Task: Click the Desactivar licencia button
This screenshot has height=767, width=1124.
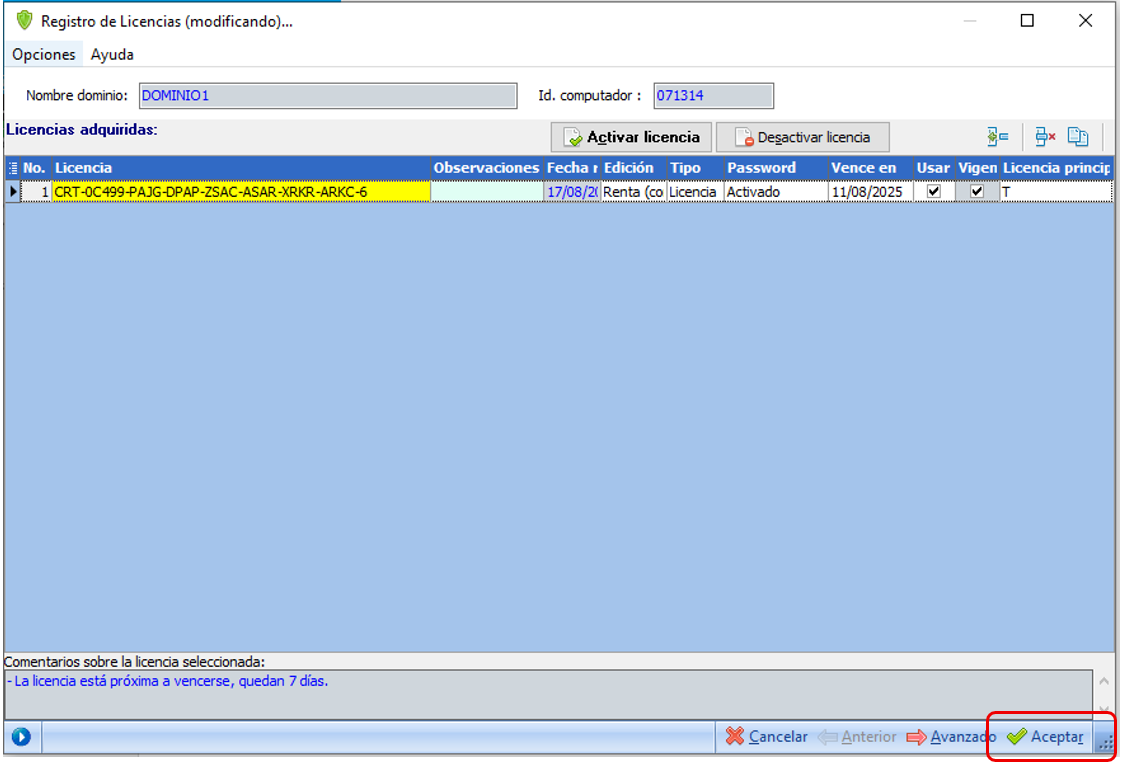Action: click(802, 137)
